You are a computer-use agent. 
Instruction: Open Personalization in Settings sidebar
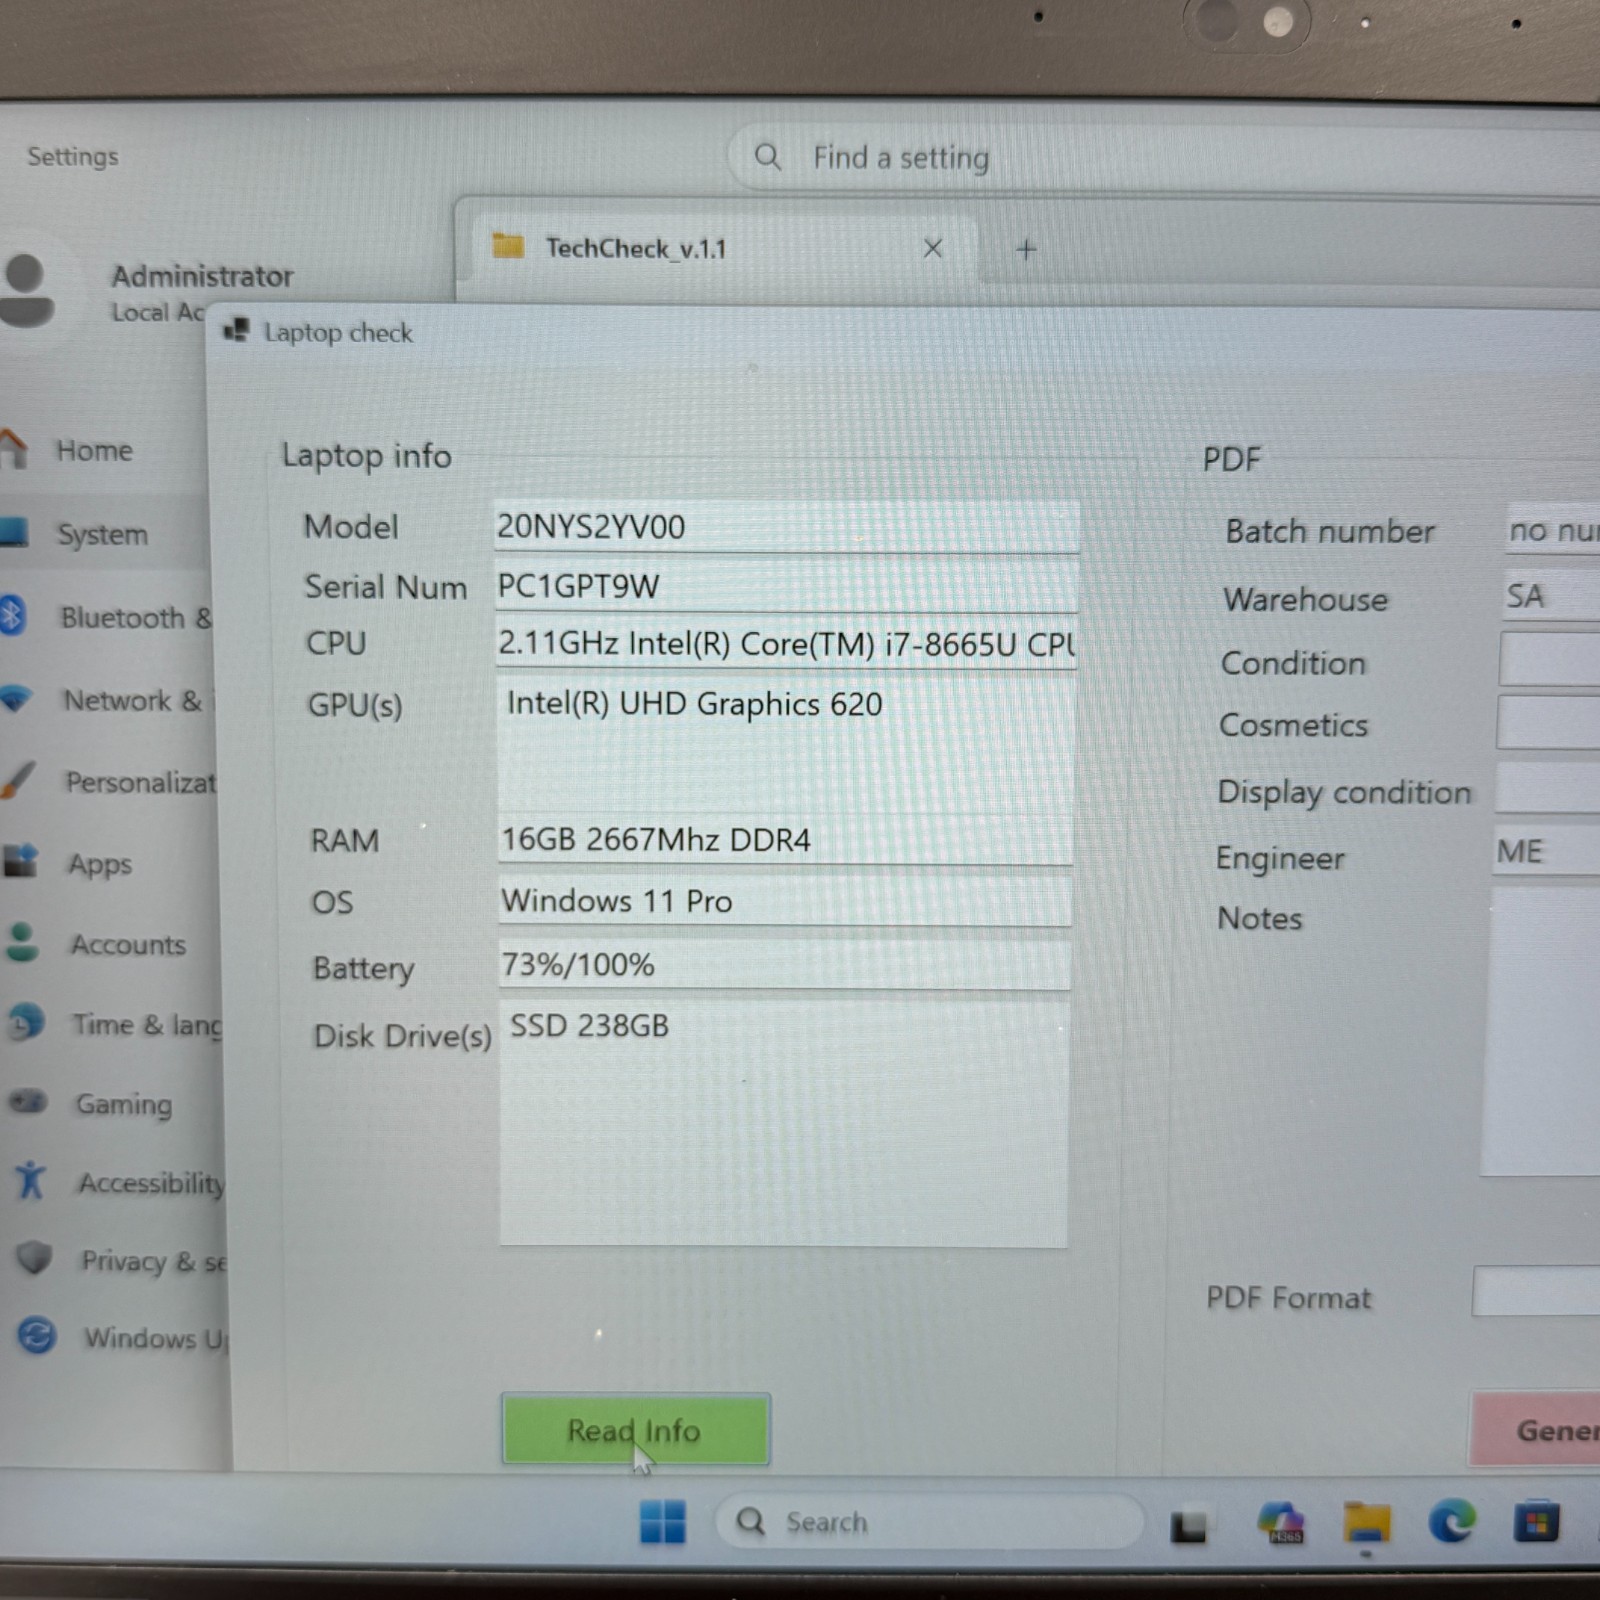pos(108,782)
